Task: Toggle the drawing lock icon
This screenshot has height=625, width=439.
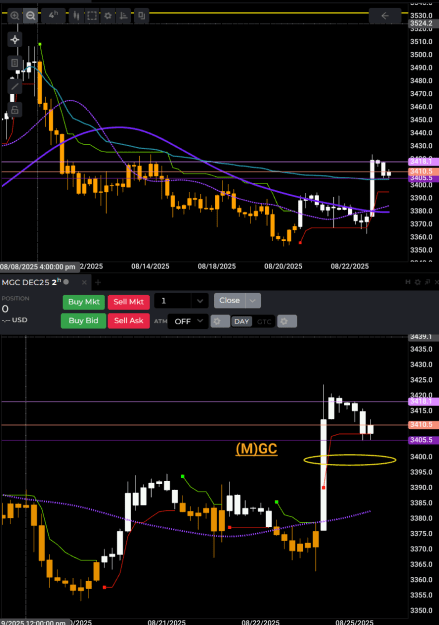Action: (x=15, y=110)
